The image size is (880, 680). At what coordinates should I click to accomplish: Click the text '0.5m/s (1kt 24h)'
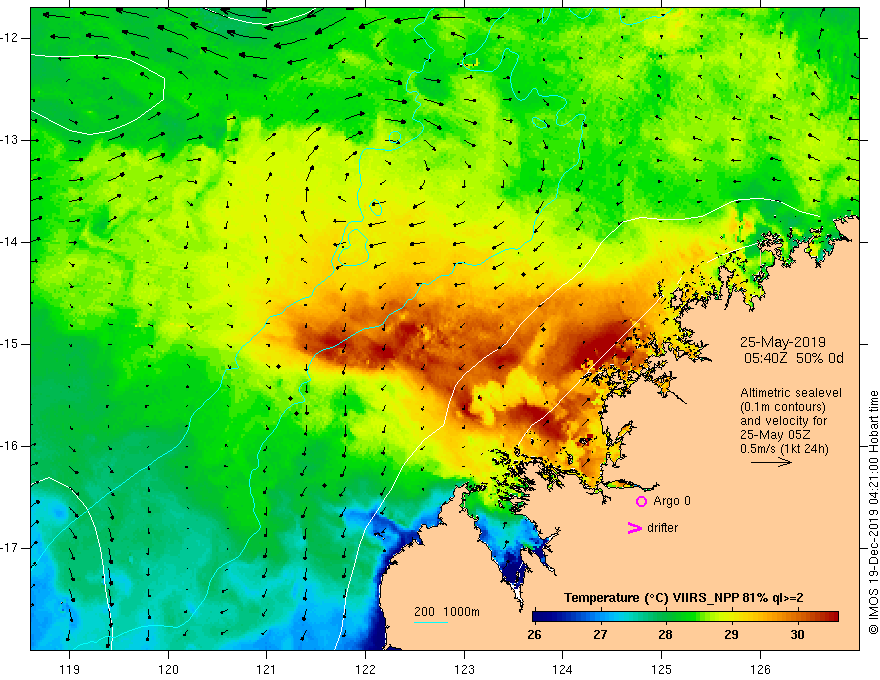tap(784, 449)
